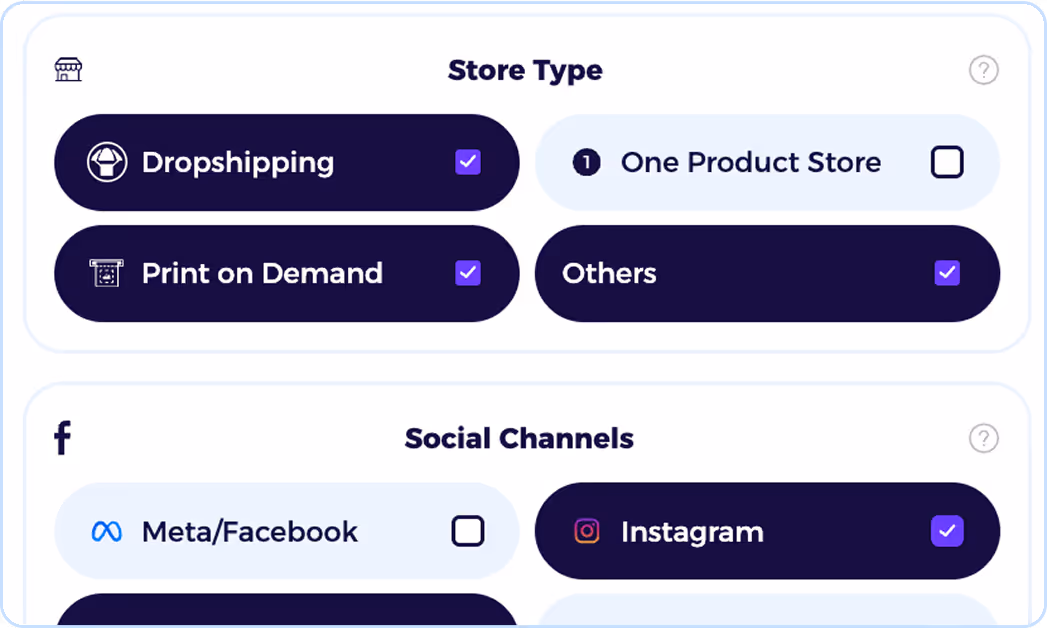Viewport: 1047px width, 628px height.
Task: Uncheck the Instagram checkbox
Action: pos(947,531)
